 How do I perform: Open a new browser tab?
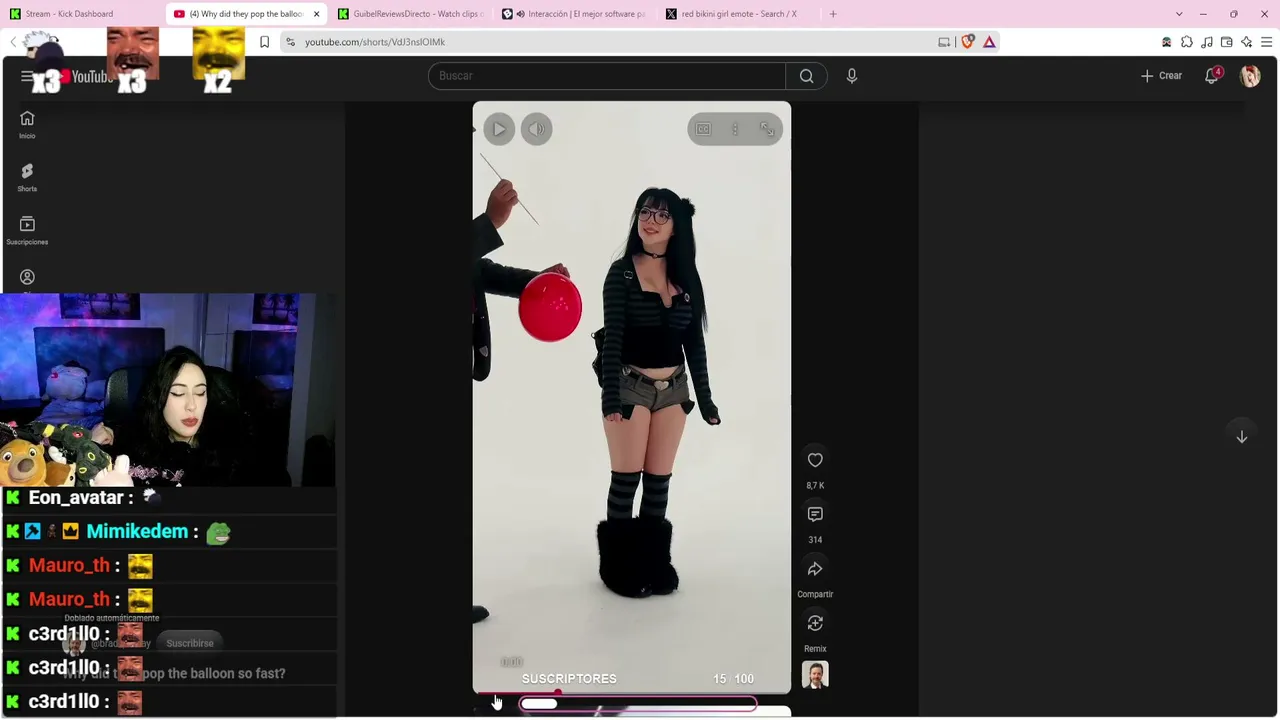[x=833, y=14]
